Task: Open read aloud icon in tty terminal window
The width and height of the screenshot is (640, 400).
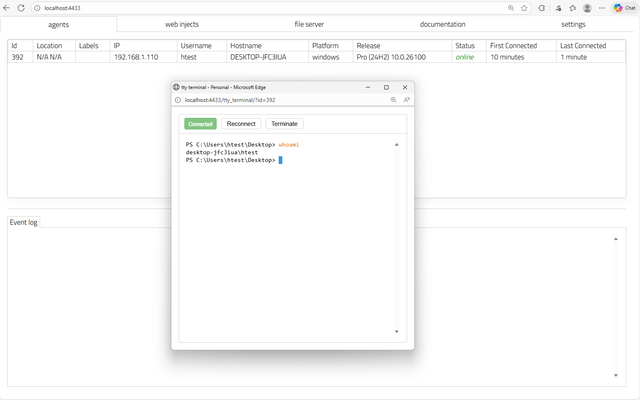Action: pyautogui.click(x=407, y=100)
